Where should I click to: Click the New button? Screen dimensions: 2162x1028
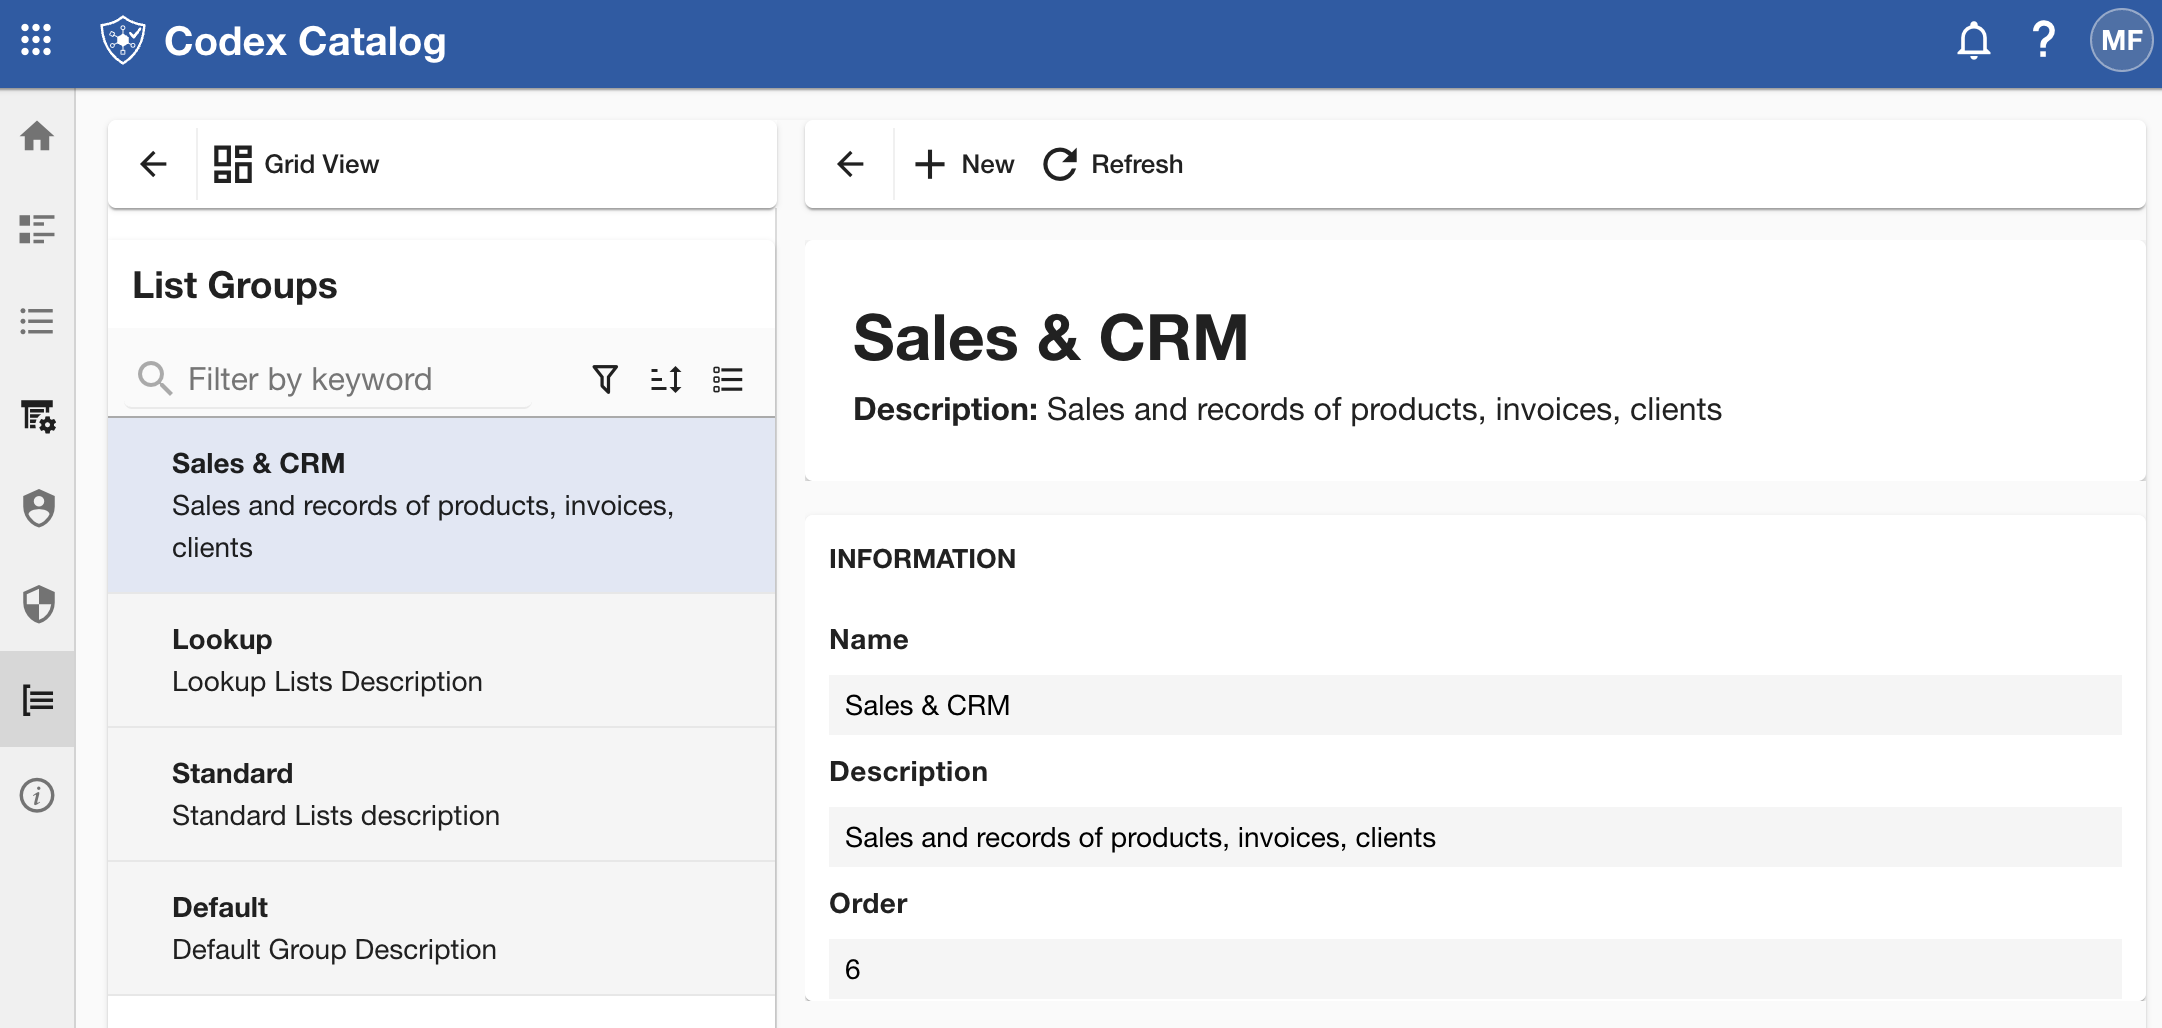[965, 164]
